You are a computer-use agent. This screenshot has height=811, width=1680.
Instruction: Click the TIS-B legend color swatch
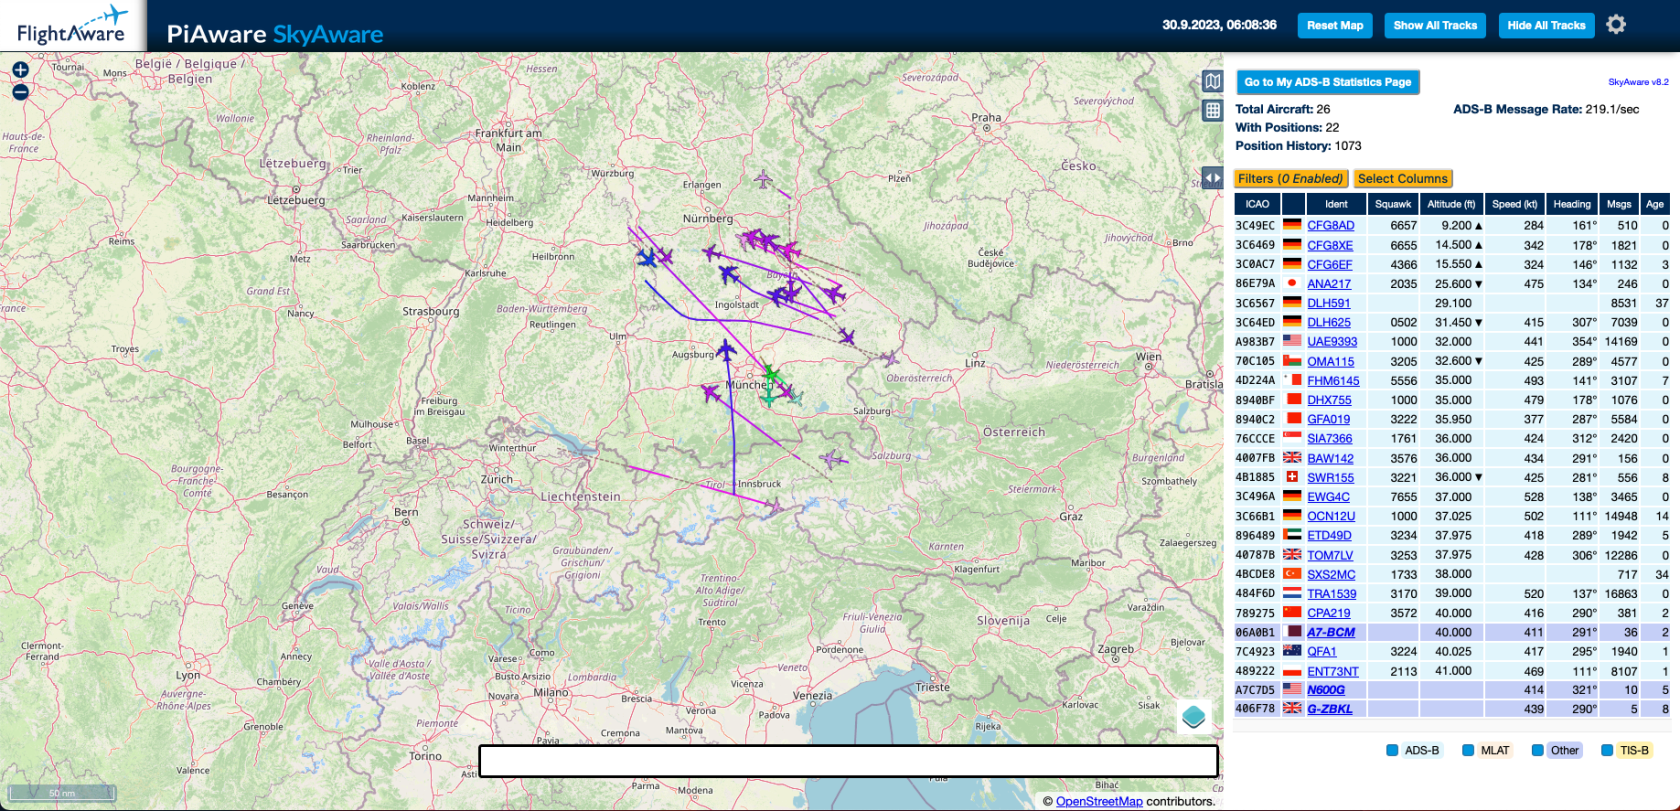point(1607,750)
